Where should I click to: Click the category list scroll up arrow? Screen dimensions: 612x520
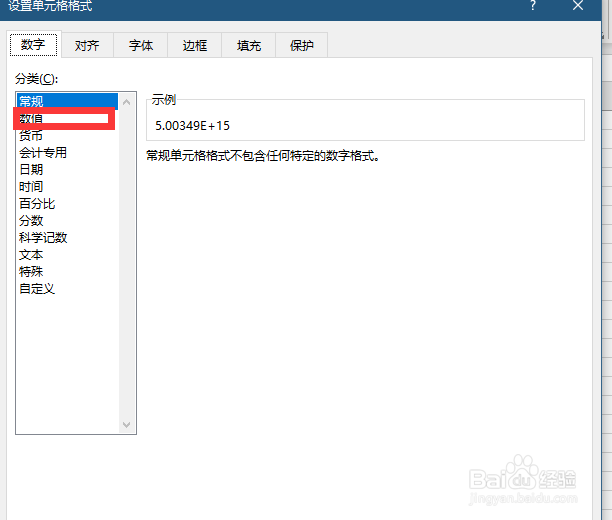pyautogui.click(x=126, y=102)
